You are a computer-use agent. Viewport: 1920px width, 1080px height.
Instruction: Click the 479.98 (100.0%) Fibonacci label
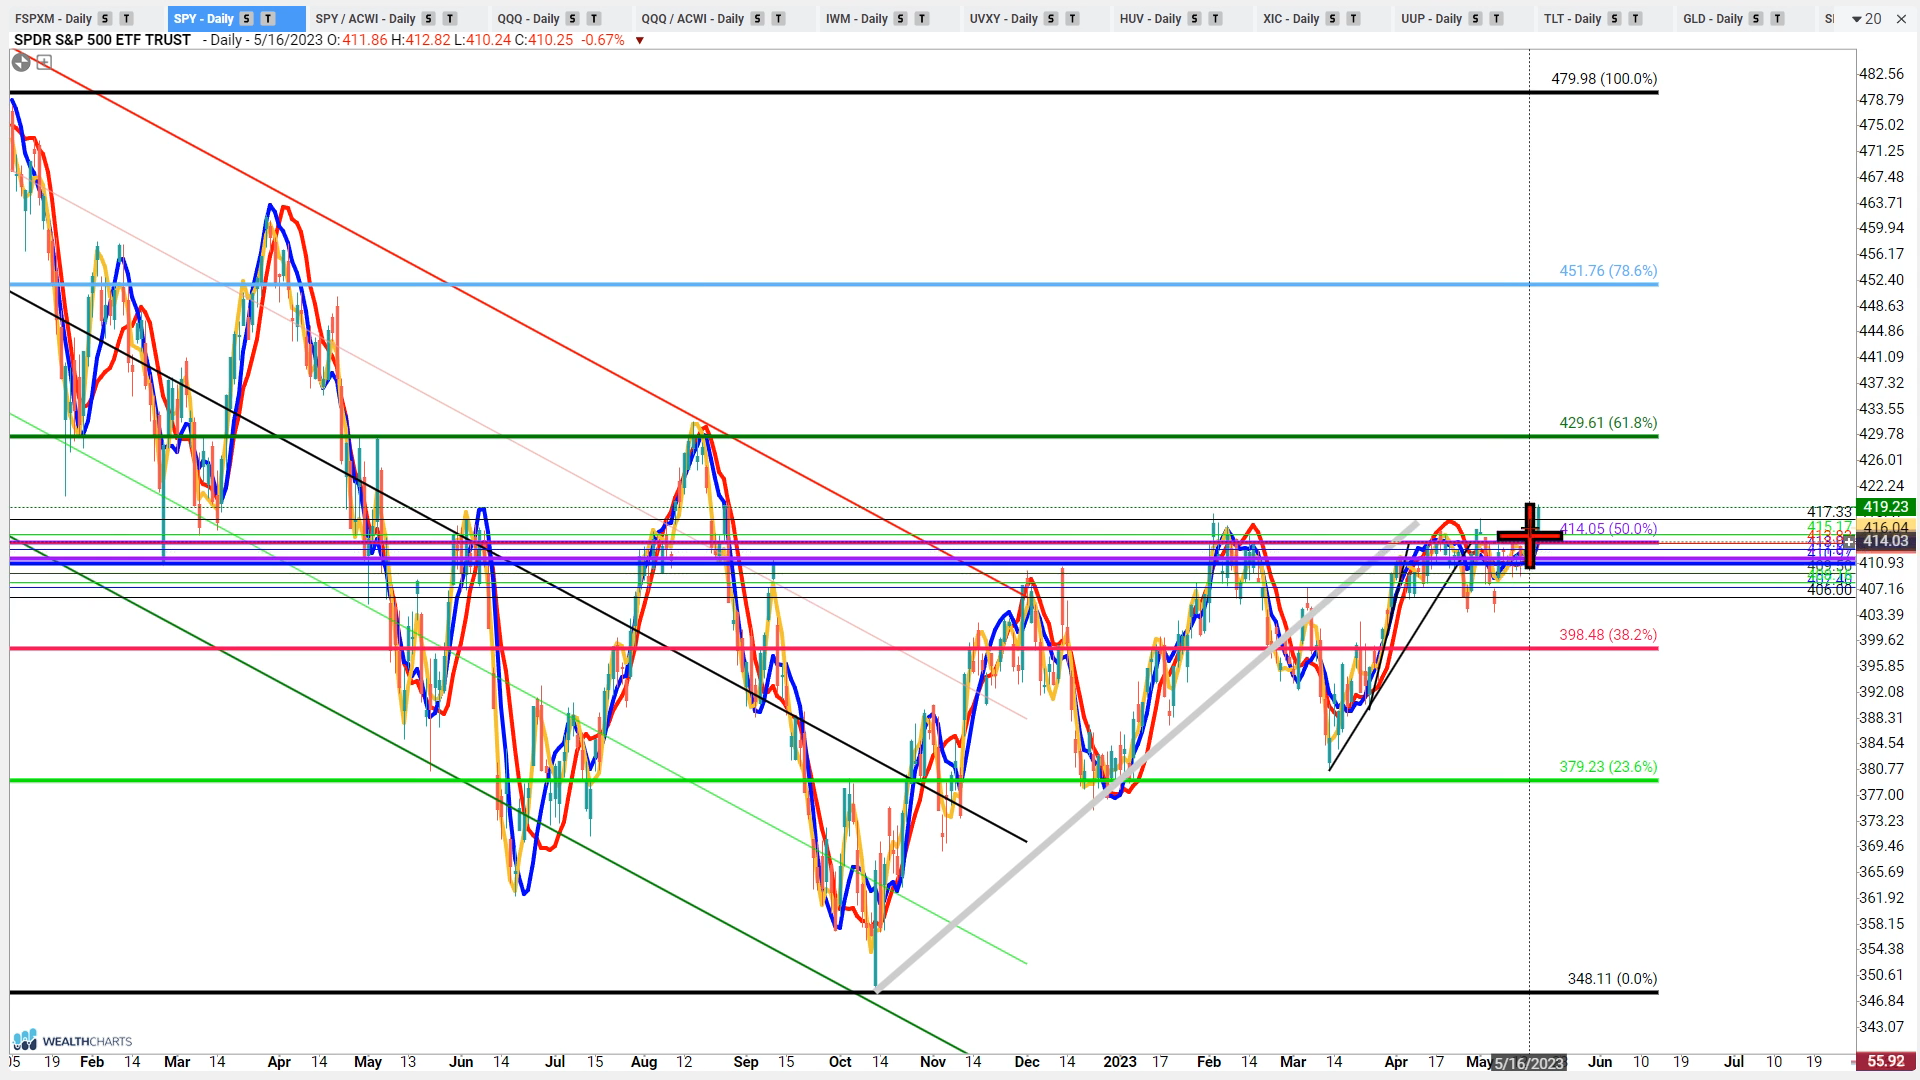click(1604, 79)
